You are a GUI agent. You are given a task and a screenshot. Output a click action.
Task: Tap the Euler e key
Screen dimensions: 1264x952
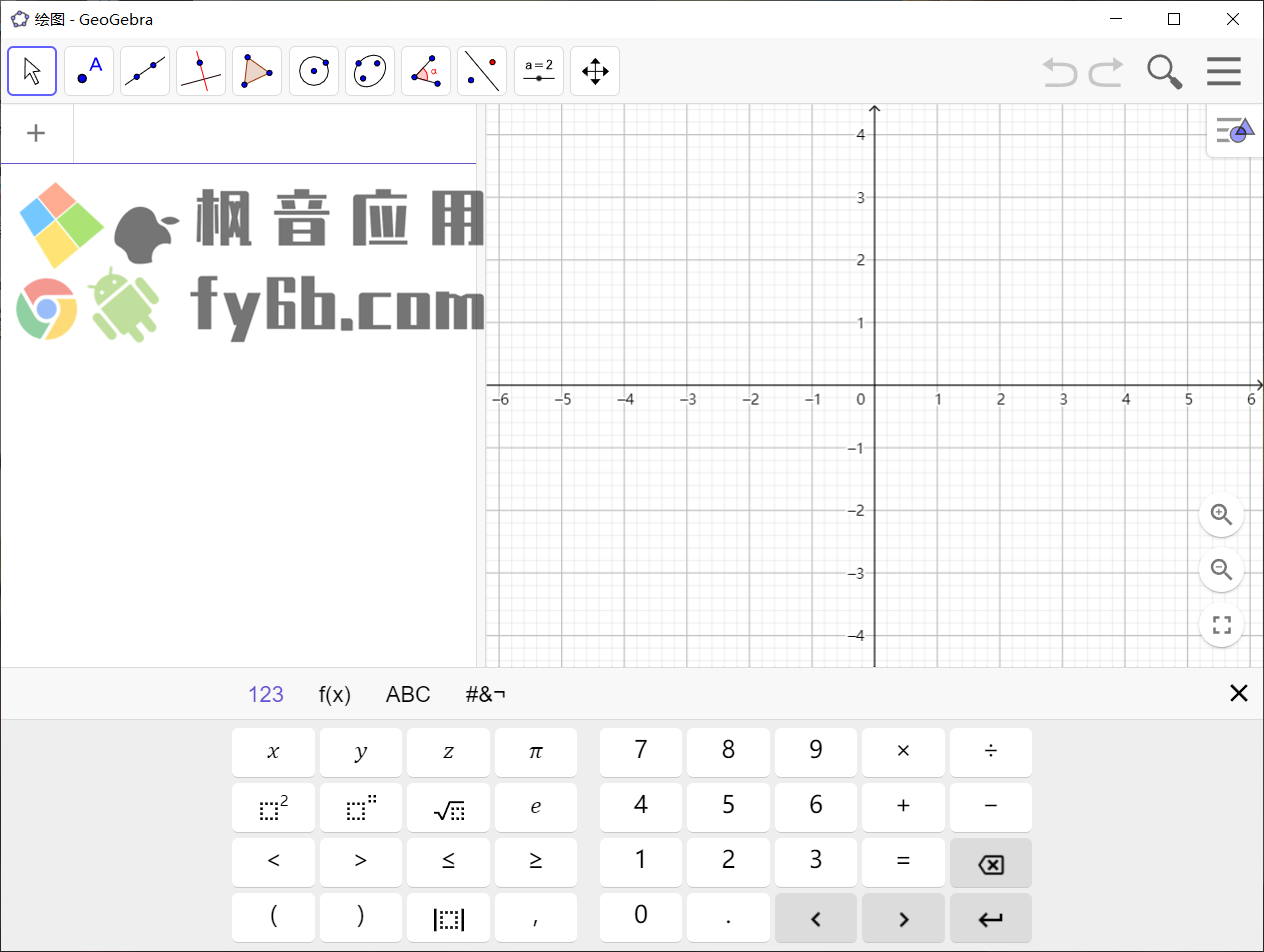point(536,807)
